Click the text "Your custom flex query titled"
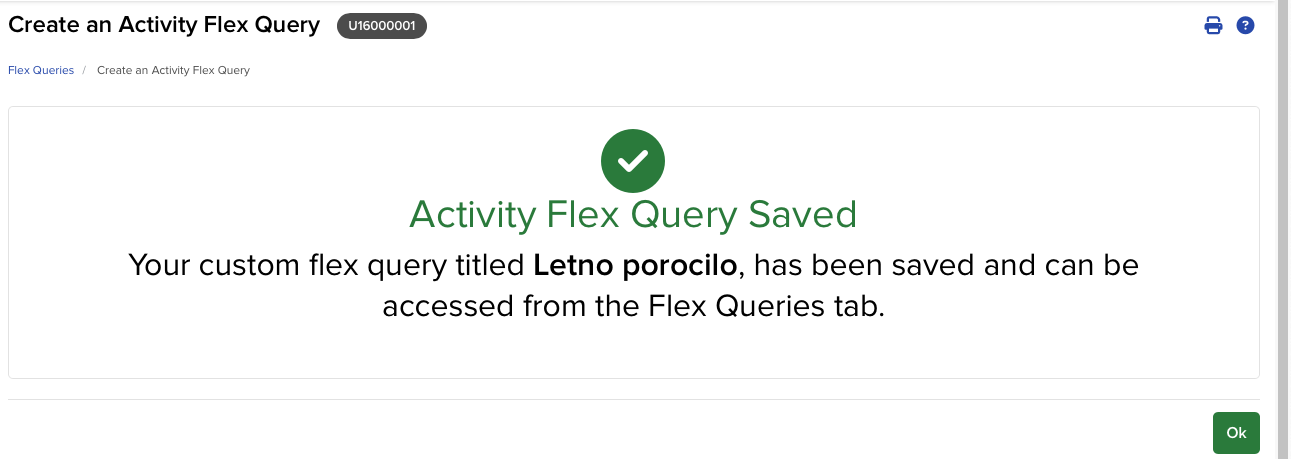 pos(328,266)
